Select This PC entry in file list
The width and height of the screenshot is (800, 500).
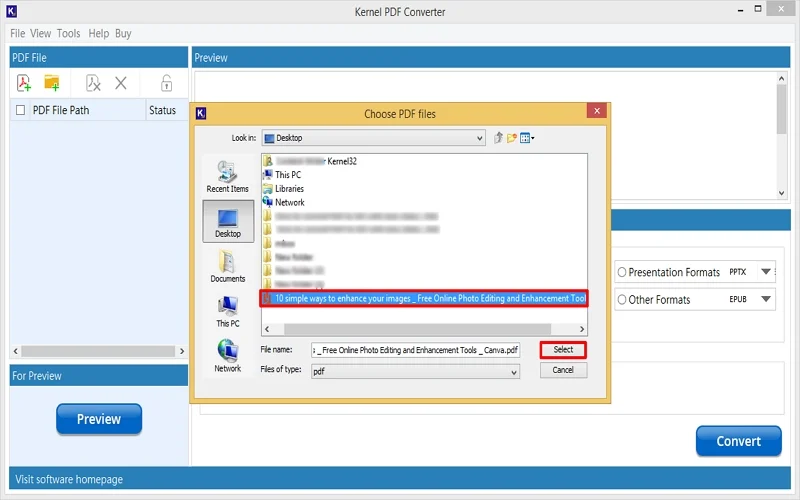point(282,175)
